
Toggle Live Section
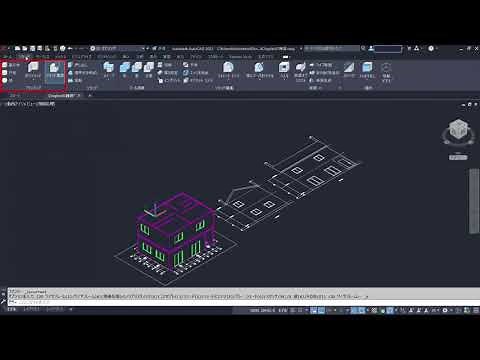point(321,65)
